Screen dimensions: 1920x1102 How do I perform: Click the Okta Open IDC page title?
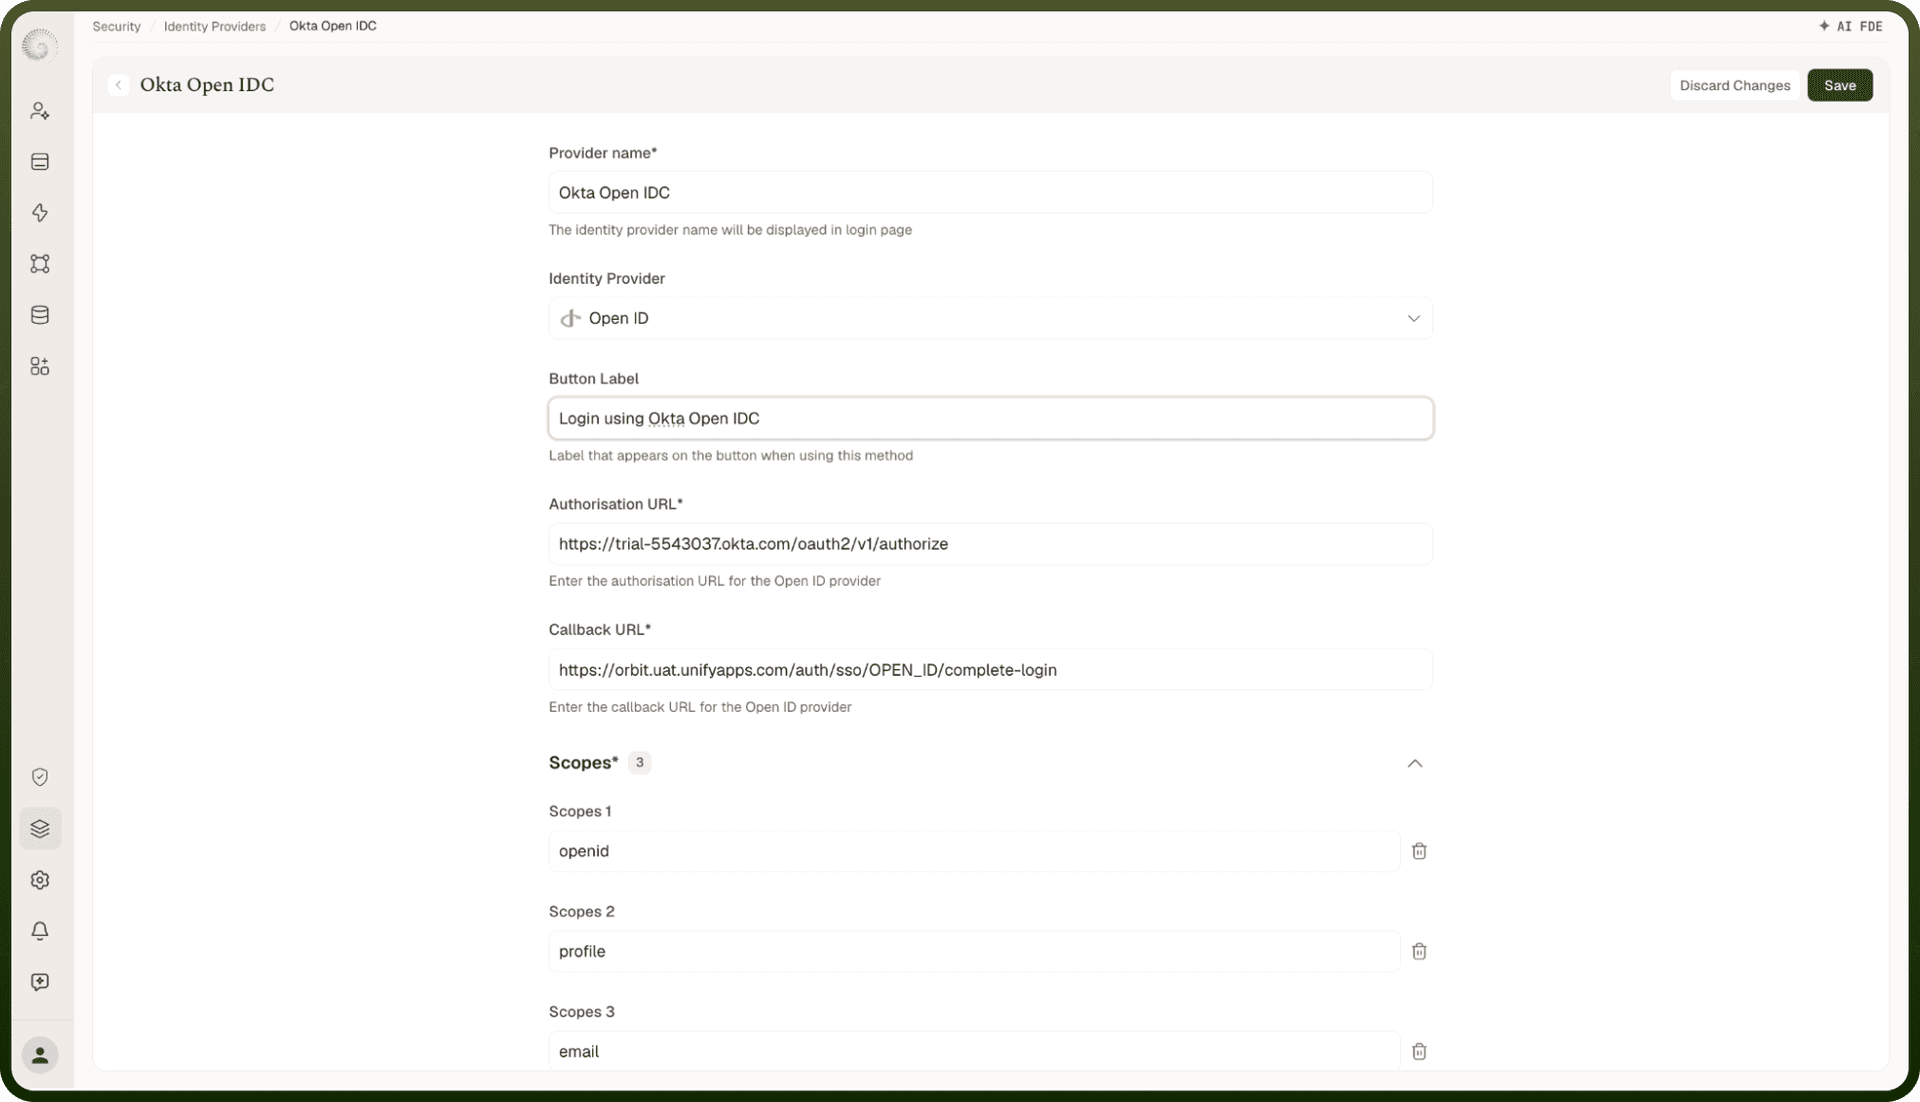(207, 85)
